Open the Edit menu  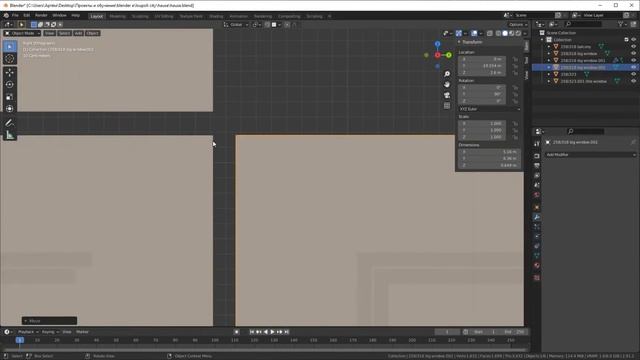27,16
